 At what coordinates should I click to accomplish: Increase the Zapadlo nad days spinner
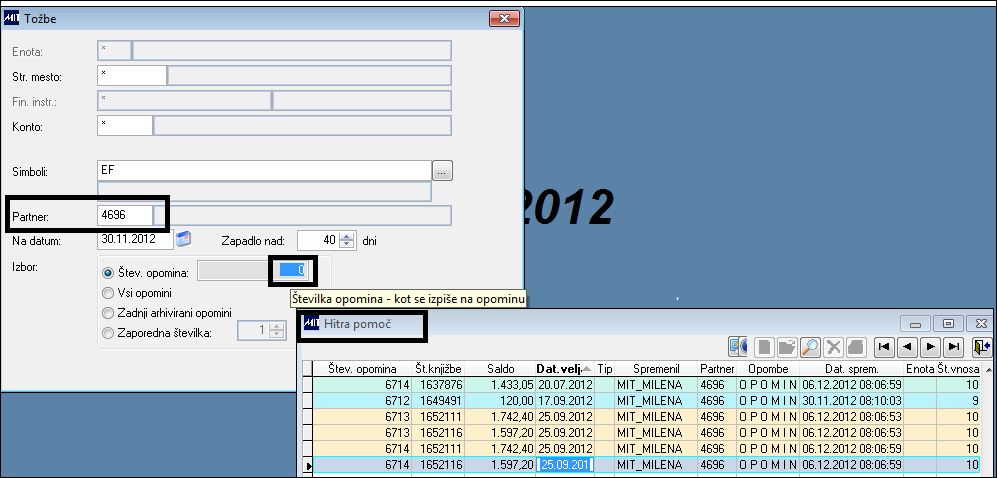coord(347,236)
